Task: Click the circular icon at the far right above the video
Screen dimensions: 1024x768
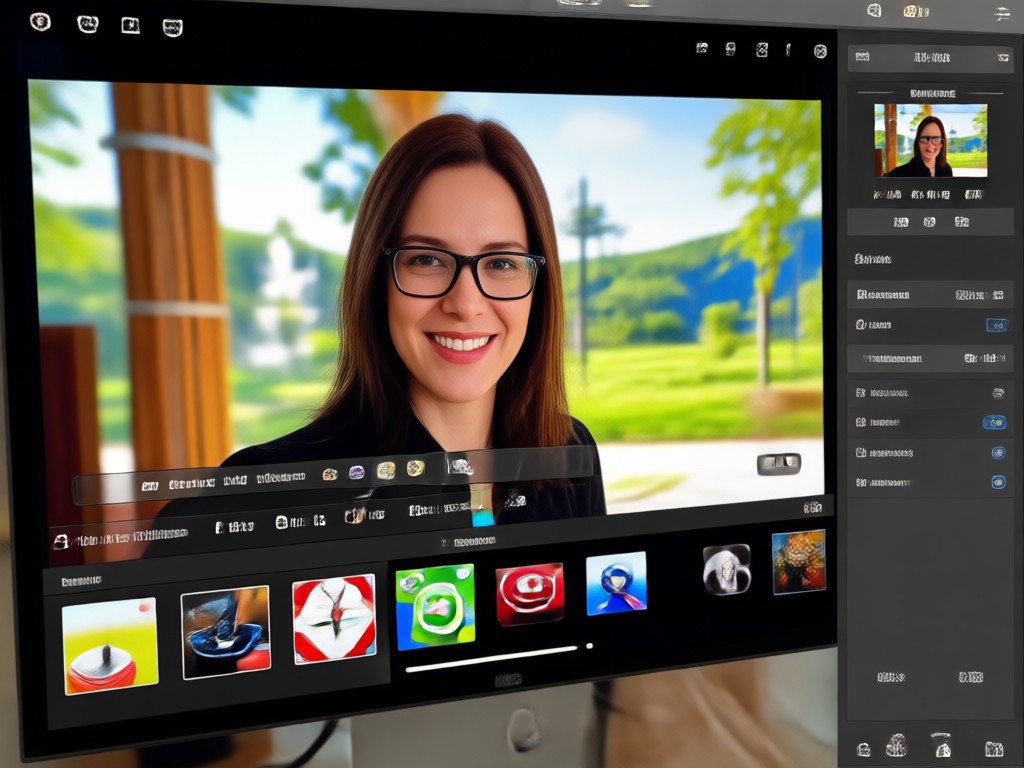Action: tap(820, 51)
